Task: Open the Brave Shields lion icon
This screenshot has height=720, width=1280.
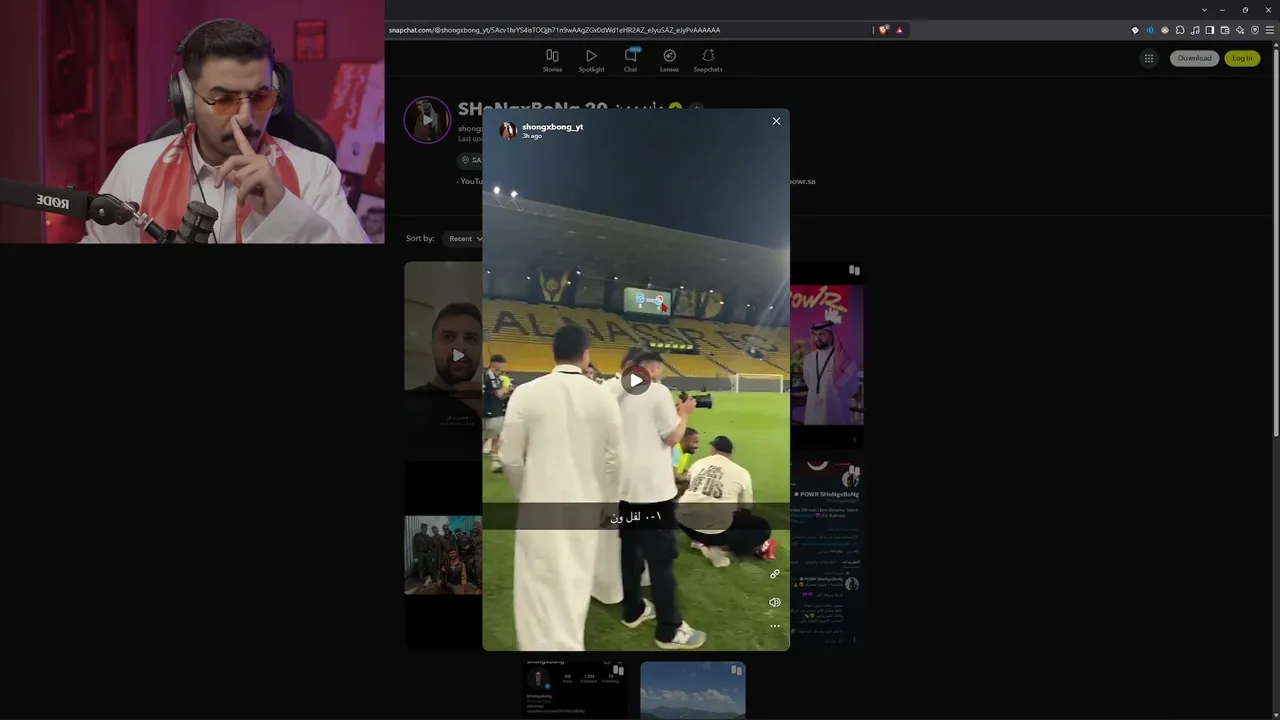Action: tap(884, 30)
